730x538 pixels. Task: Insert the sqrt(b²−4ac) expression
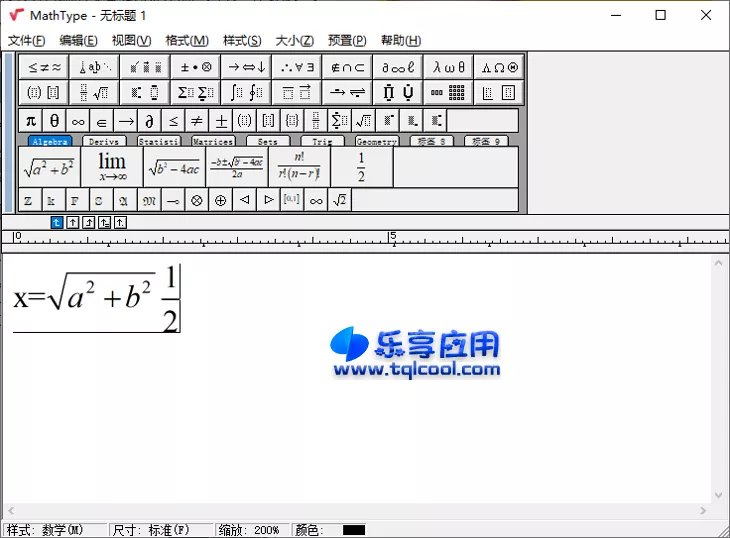point(175,167)
